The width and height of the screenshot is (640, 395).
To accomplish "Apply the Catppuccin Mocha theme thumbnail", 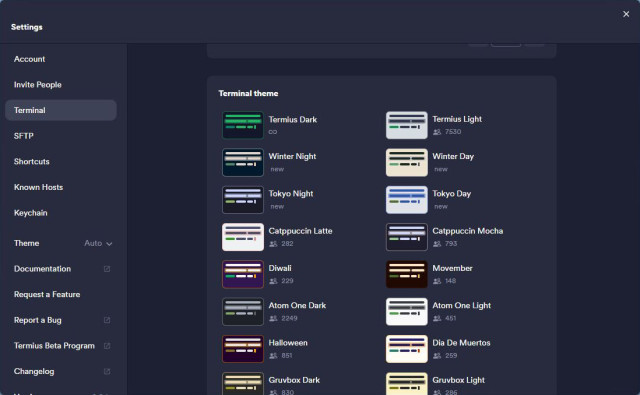I will click(x=407, y=237).
